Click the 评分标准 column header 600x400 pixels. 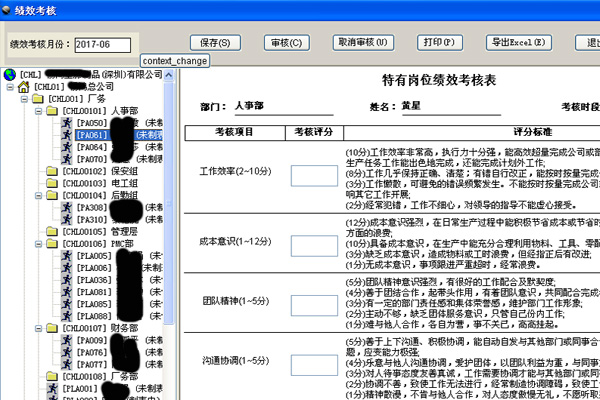[x=532, y=132]
